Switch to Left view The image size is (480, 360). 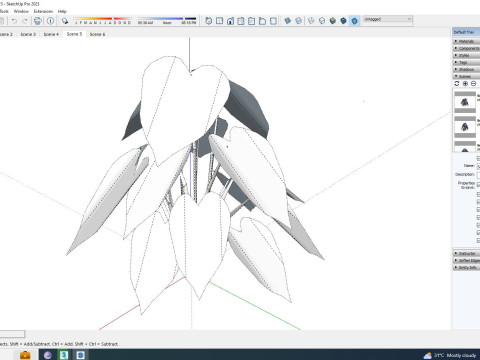coord(262,21)
